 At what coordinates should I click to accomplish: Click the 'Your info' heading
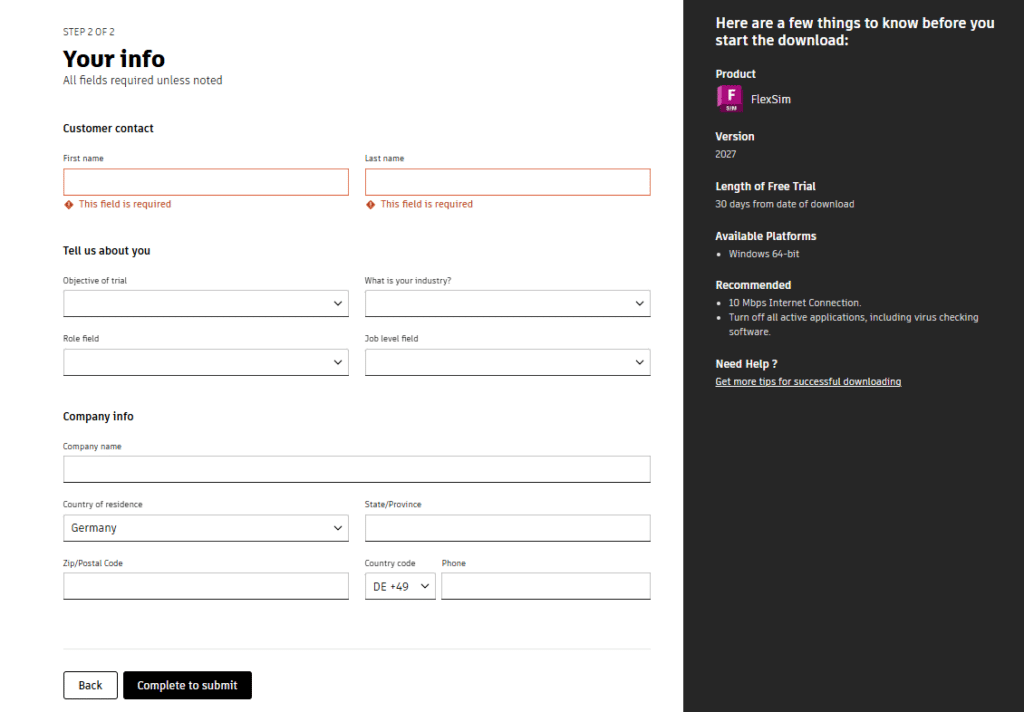pos(114,59)
